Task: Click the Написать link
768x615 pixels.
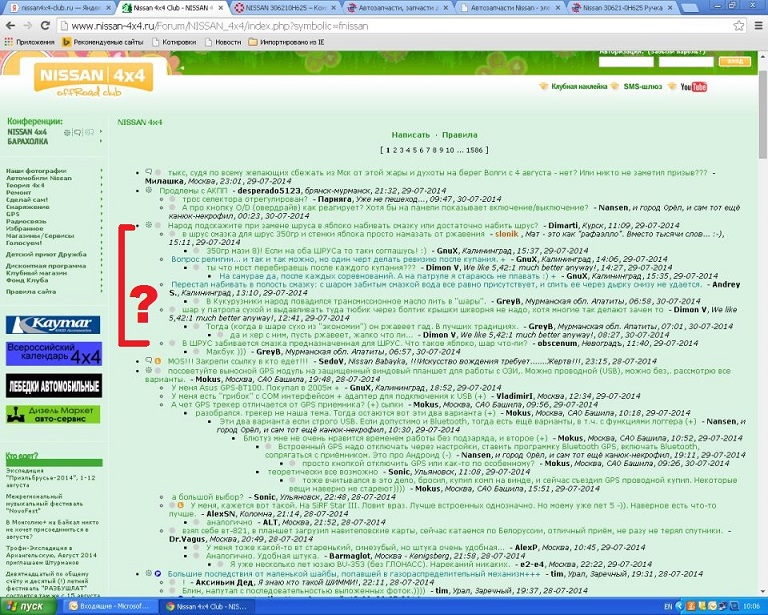Action: (x=410, y=135)
